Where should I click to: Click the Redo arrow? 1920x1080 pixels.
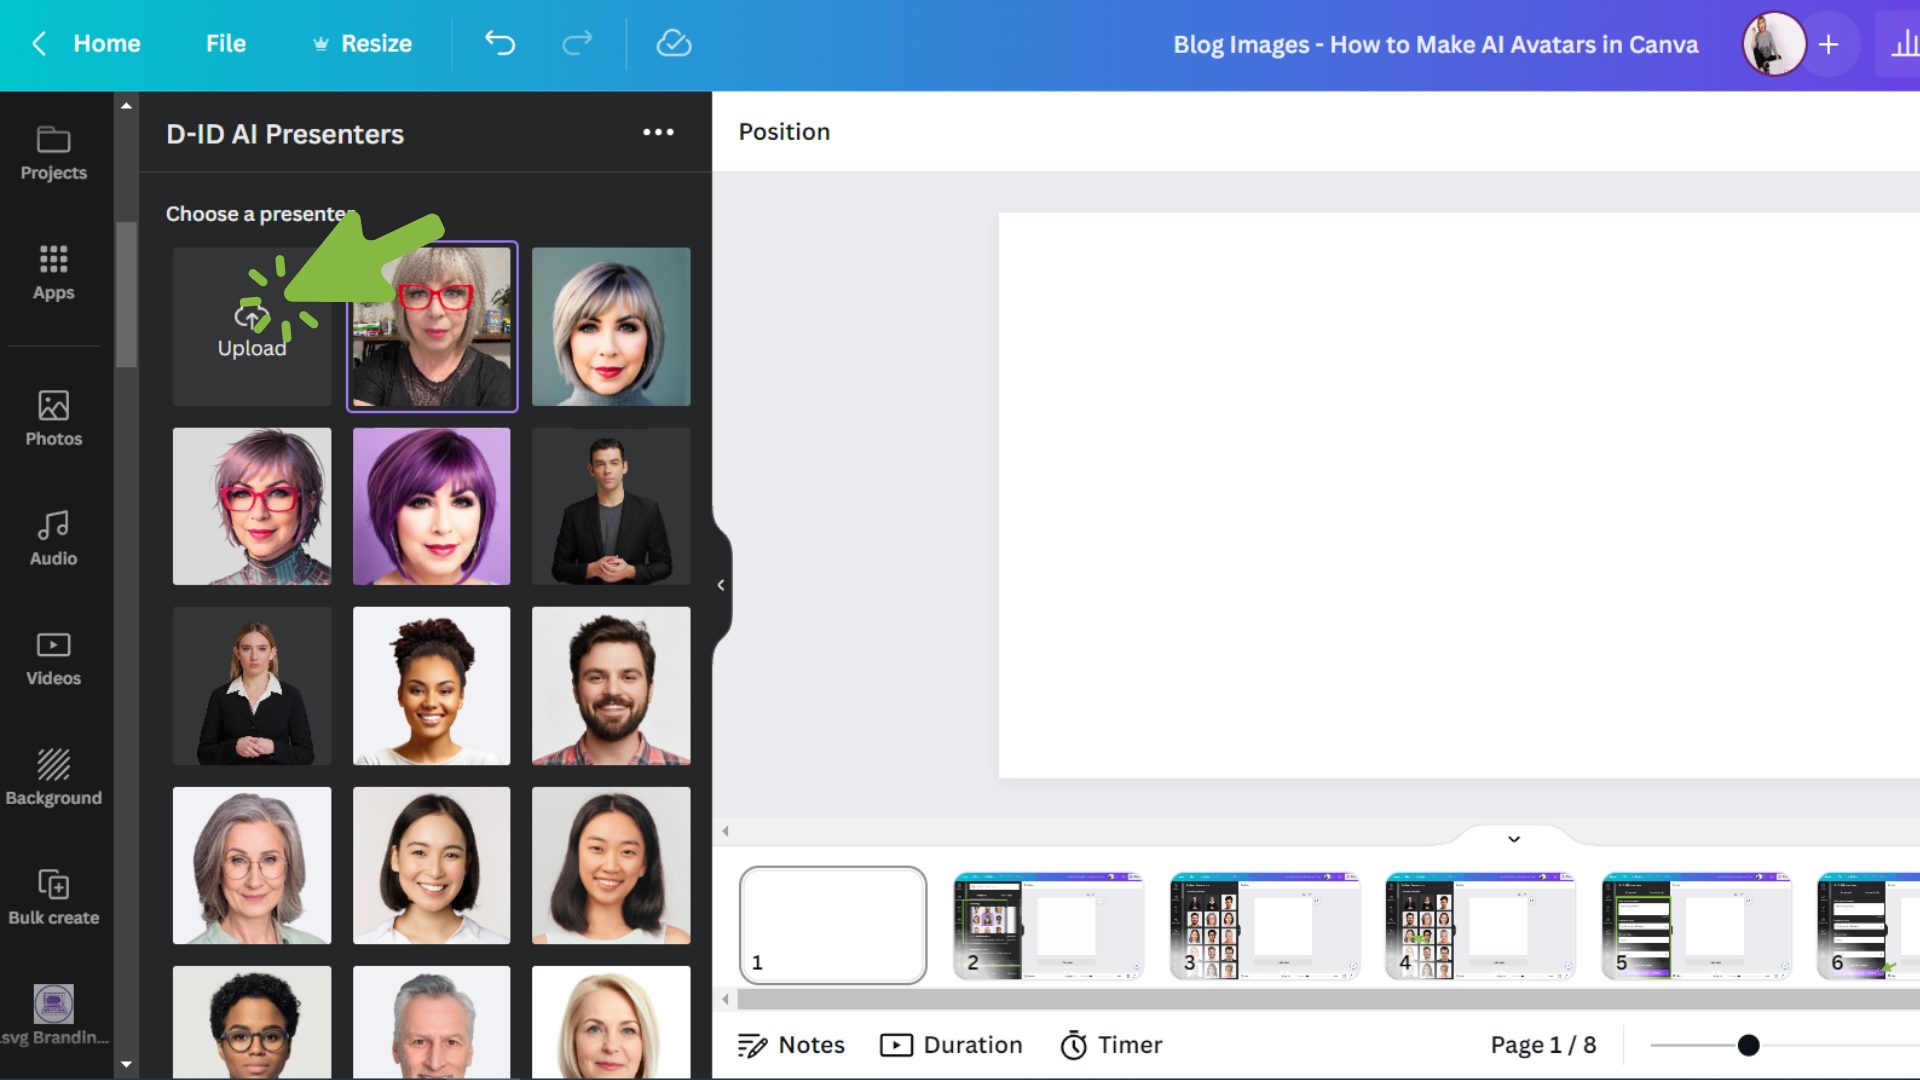(x=577, y=43)
